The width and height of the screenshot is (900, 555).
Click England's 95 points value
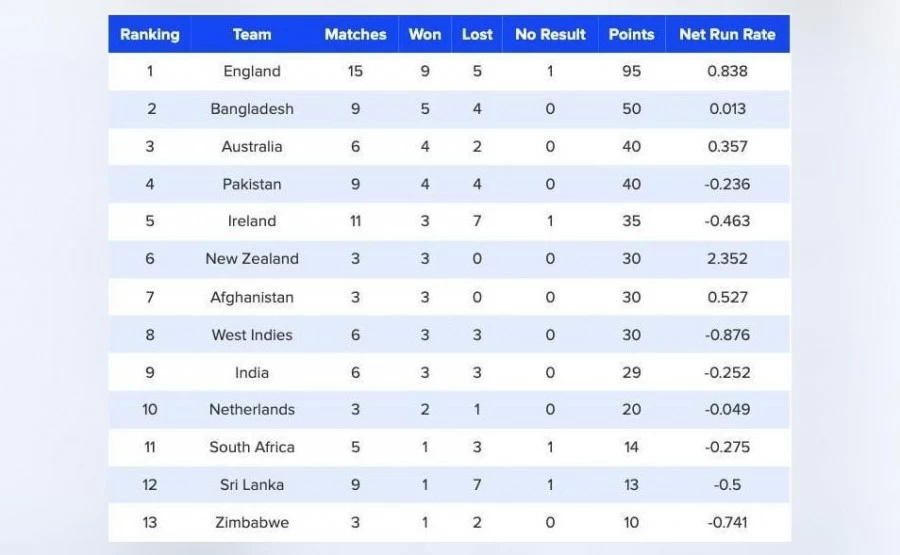coord(631,71)
